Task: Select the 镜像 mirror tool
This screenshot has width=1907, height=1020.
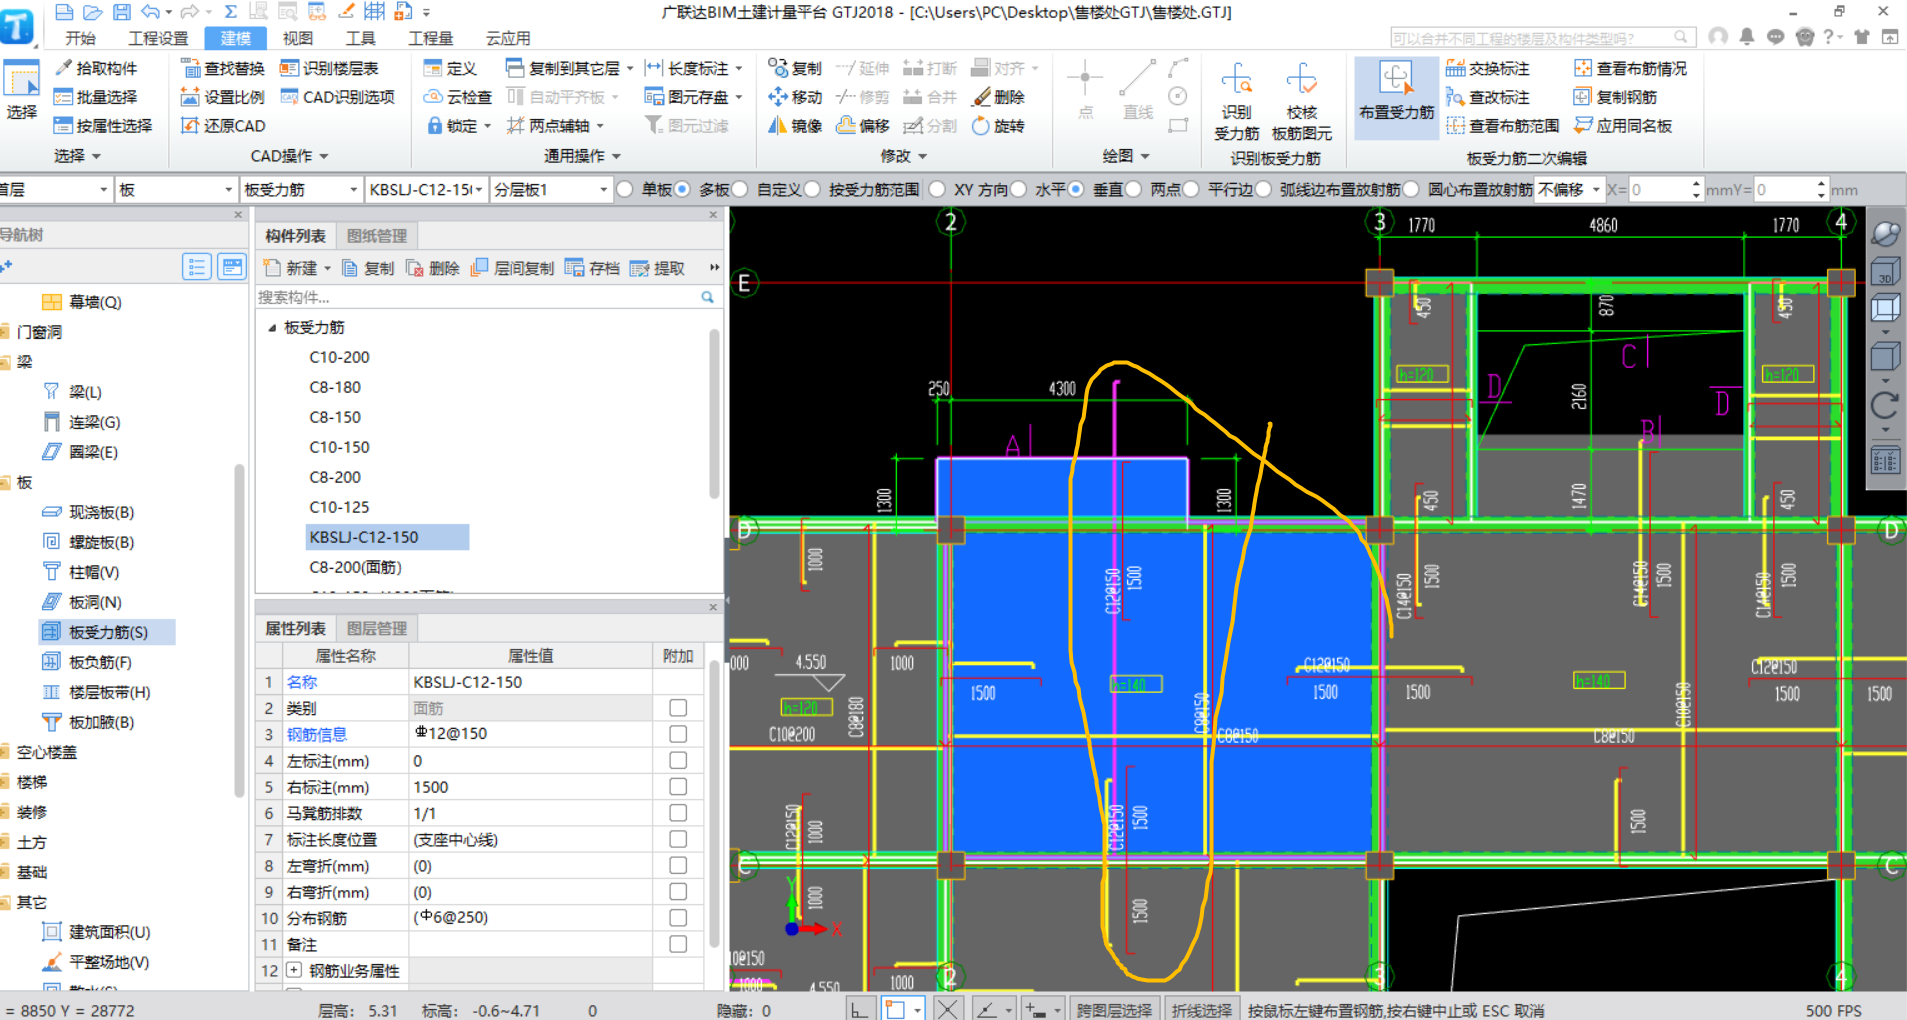Action: click(x=795, y=126)
